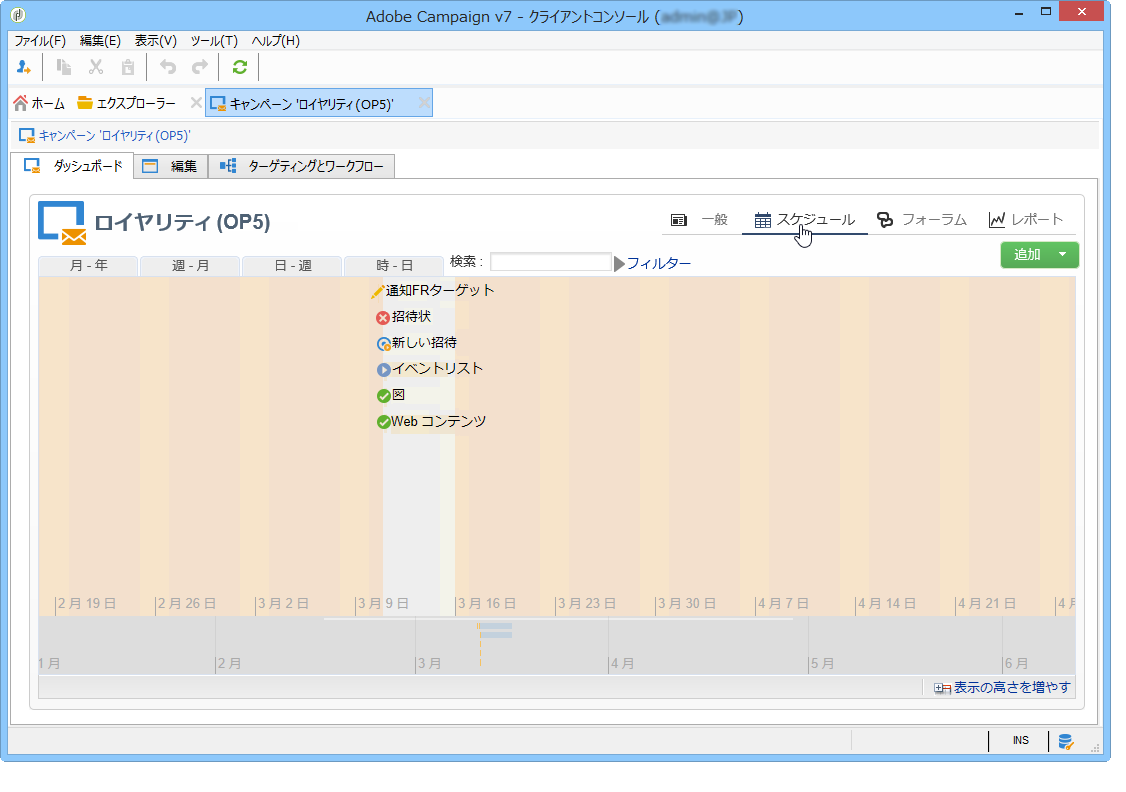Screen dimensions: 1126x792
Task: Select the 通知FRターゲット item
Action: pos(440,290)
